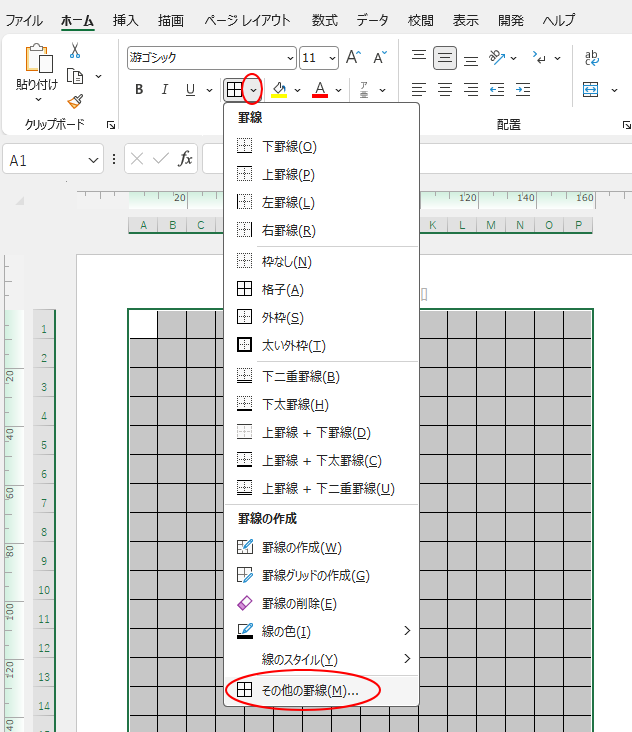
Task: Click the decrease indent icon
Action: click(x=497, y=89)
